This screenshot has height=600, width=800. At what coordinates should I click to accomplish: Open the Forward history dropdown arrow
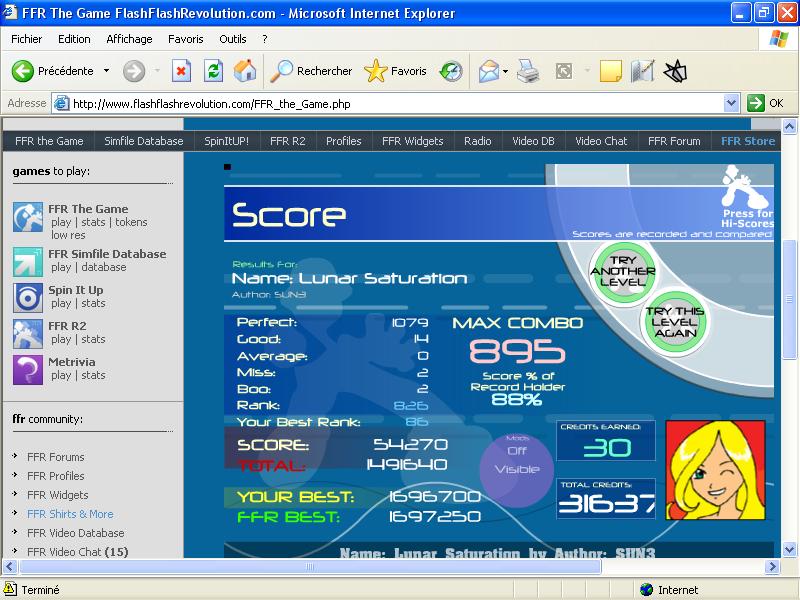coord(157,71)
